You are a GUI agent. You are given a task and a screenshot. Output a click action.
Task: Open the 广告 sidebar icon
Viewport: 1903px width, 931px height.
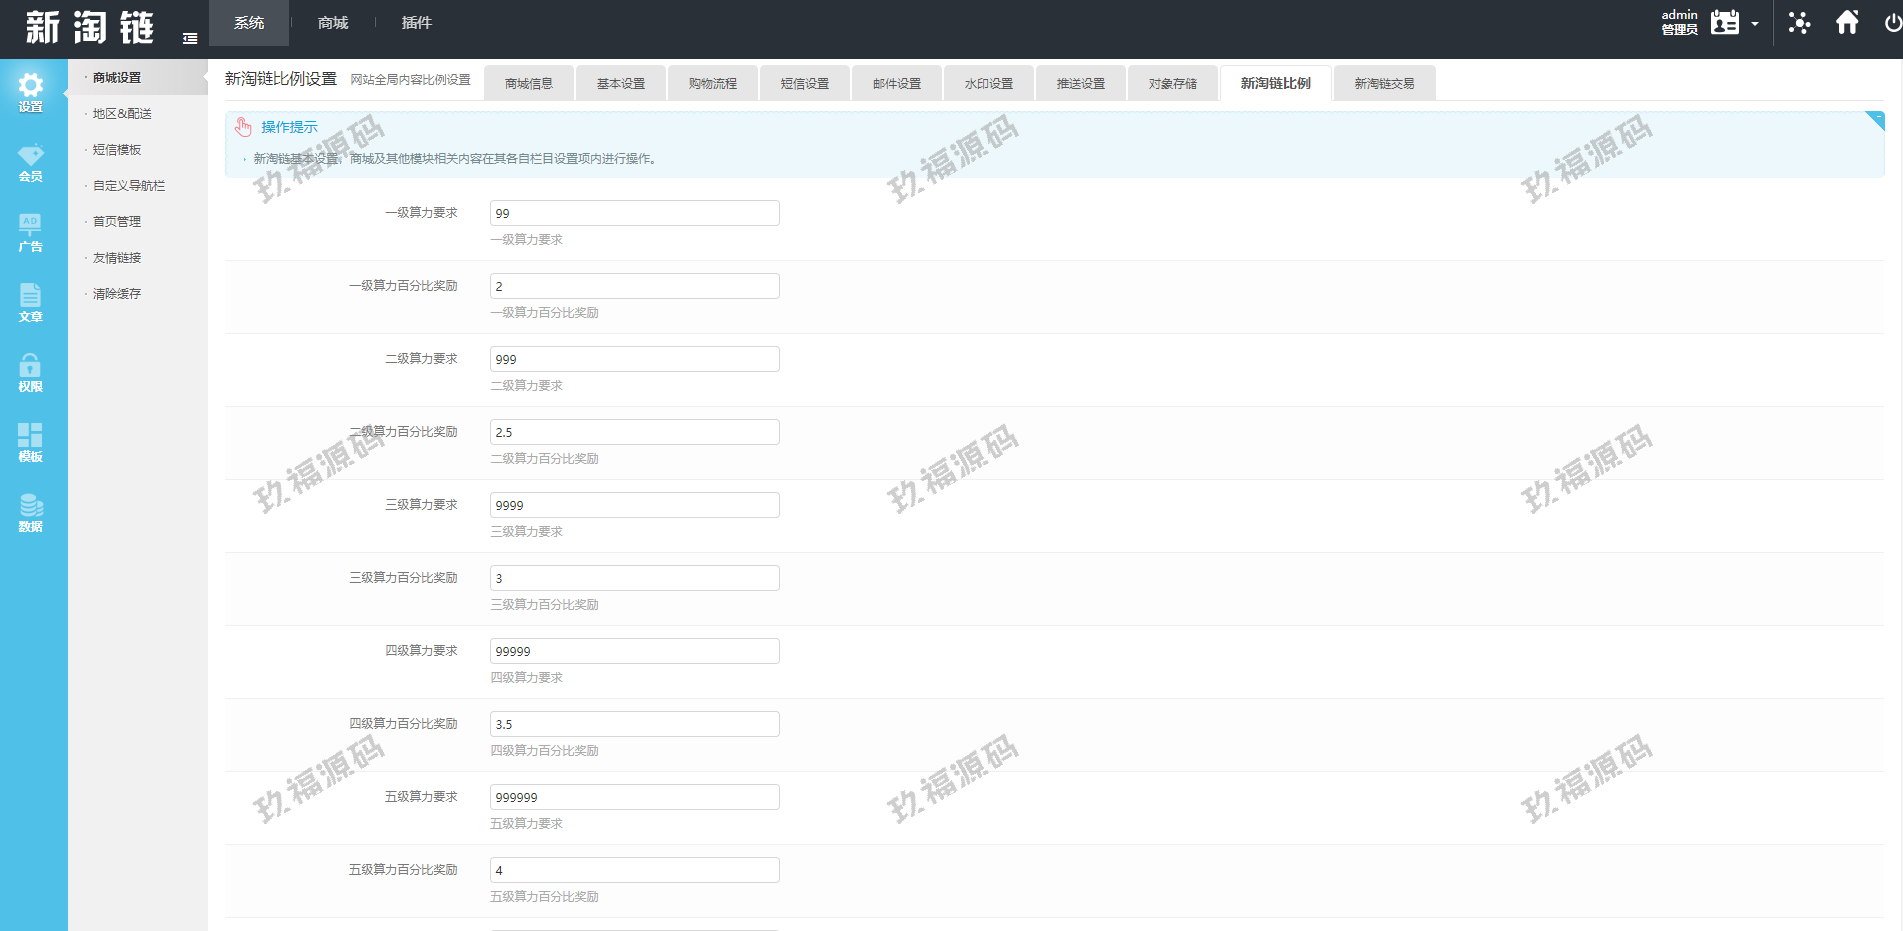31,232
